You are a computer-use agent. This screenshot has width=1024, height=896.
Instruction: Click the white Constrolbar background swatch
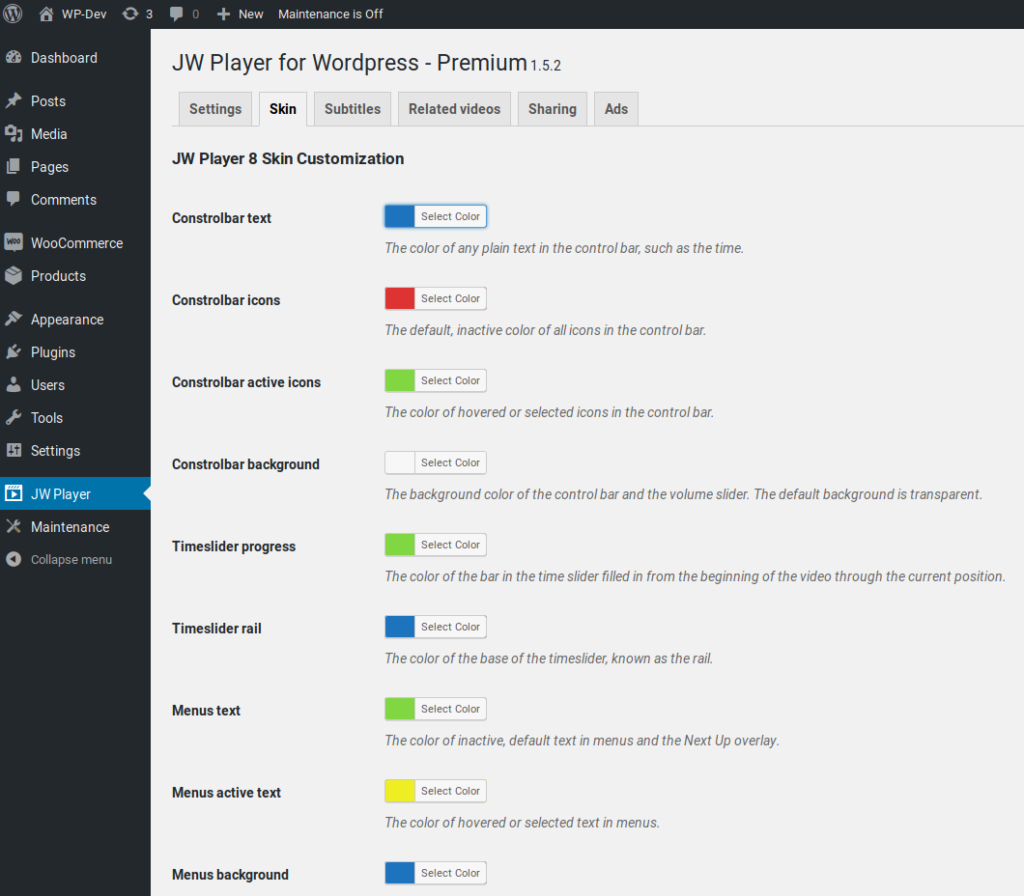(400, 462)
